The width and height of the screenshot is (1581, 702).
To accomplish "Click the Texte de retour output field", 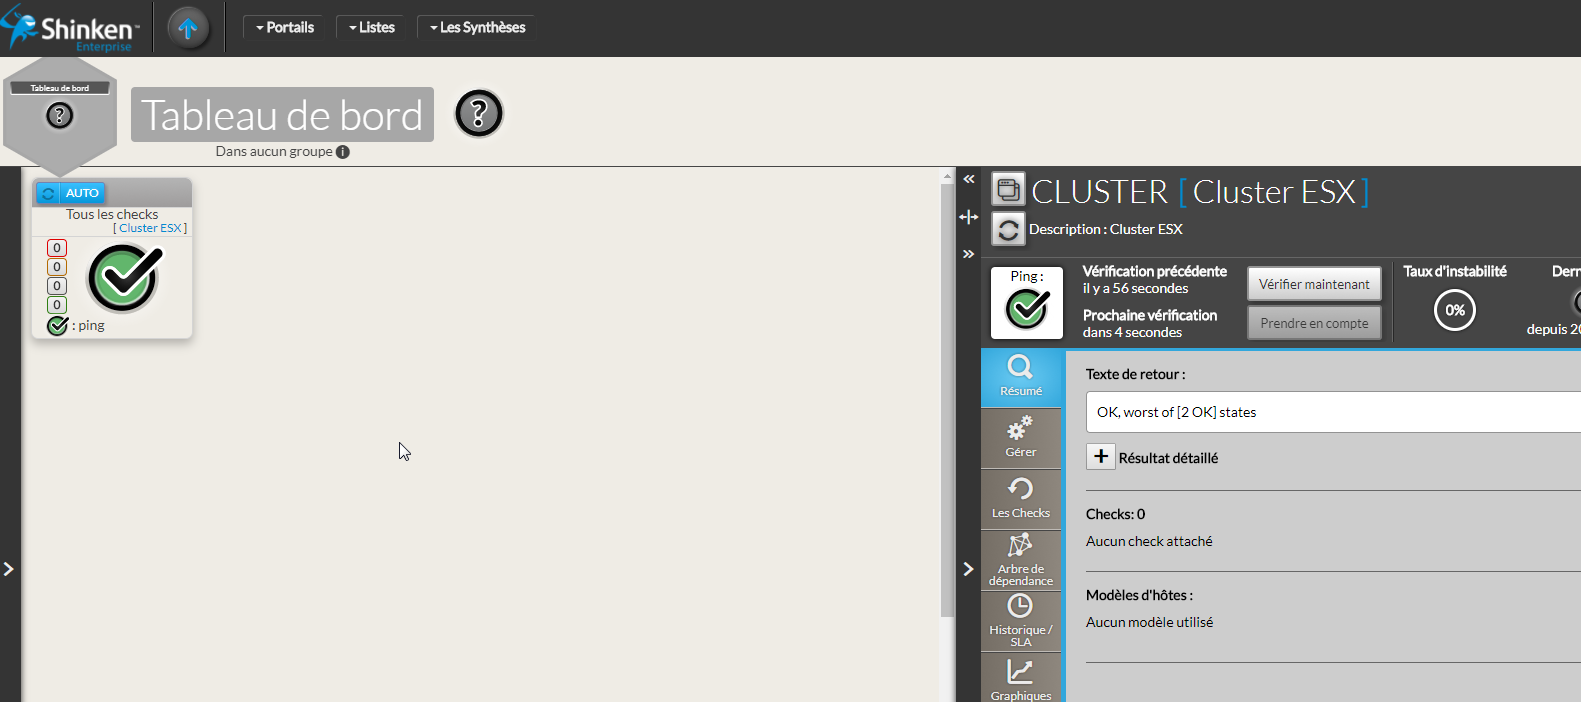I will [1332, 412].
